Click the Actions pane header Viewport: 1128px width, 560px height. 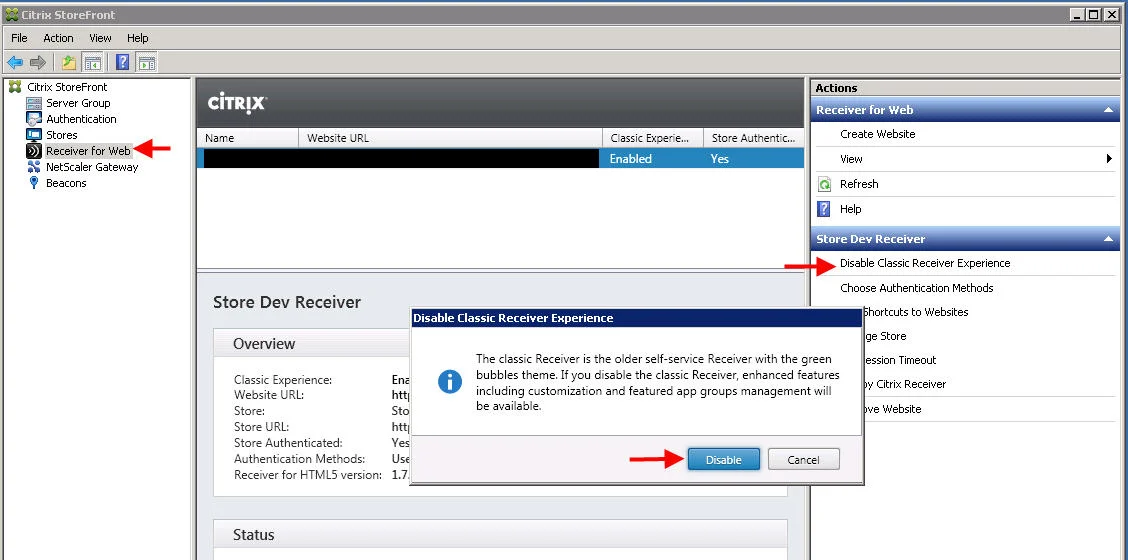tap(965, 88)
